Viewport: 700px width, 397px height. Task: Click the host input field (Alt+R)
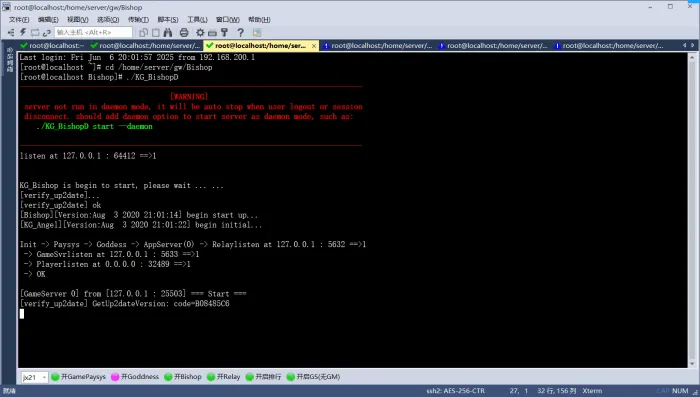(93, 33)
